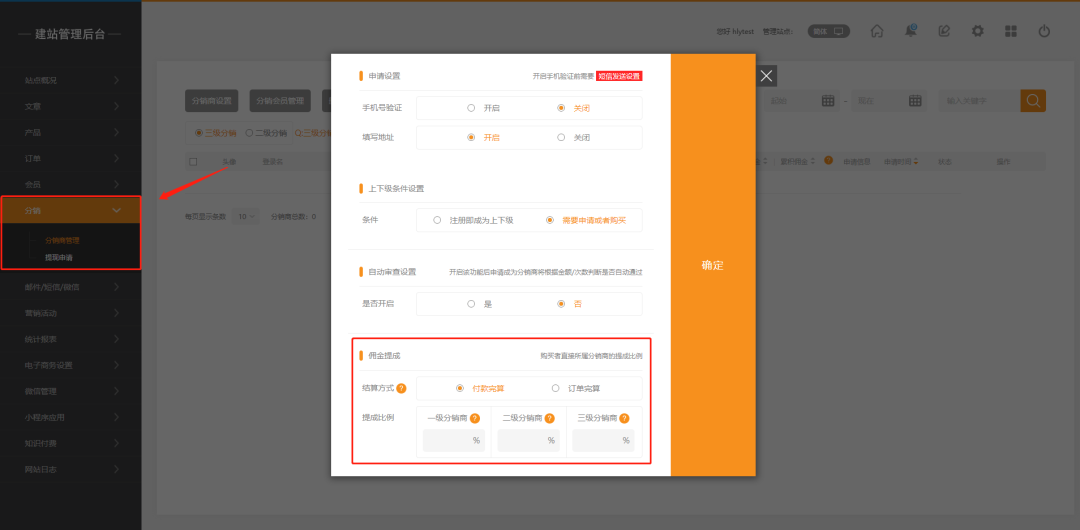Viewport: 1080px width, 530px height.
Task: Select 分销商管理 submenu item
Action: (62, 240)
